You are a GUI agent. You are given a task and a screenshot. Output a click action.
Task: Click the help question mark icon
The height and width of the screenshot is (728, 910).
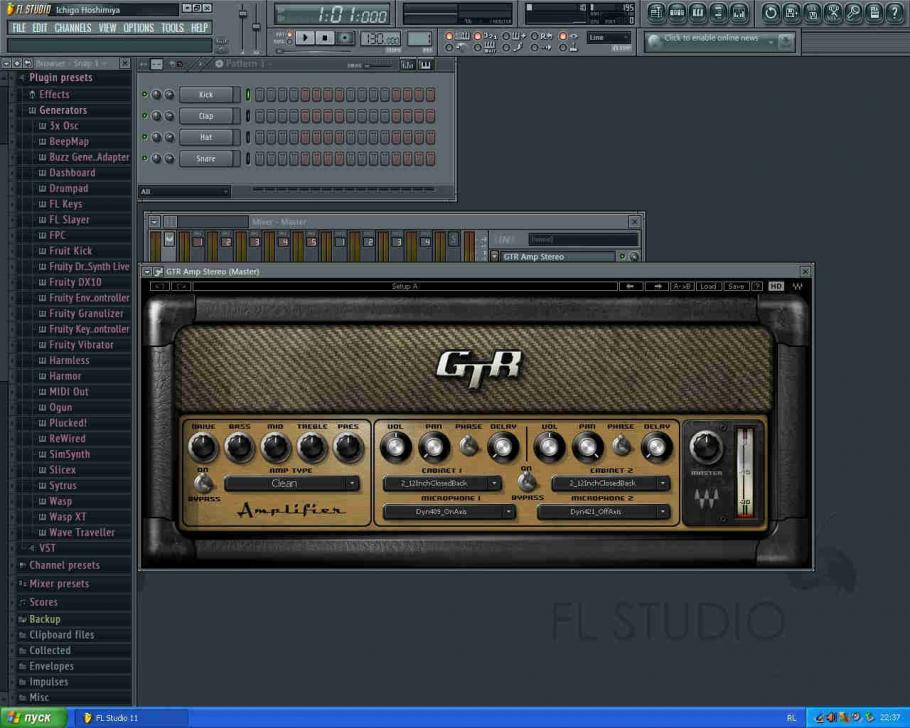895,13
